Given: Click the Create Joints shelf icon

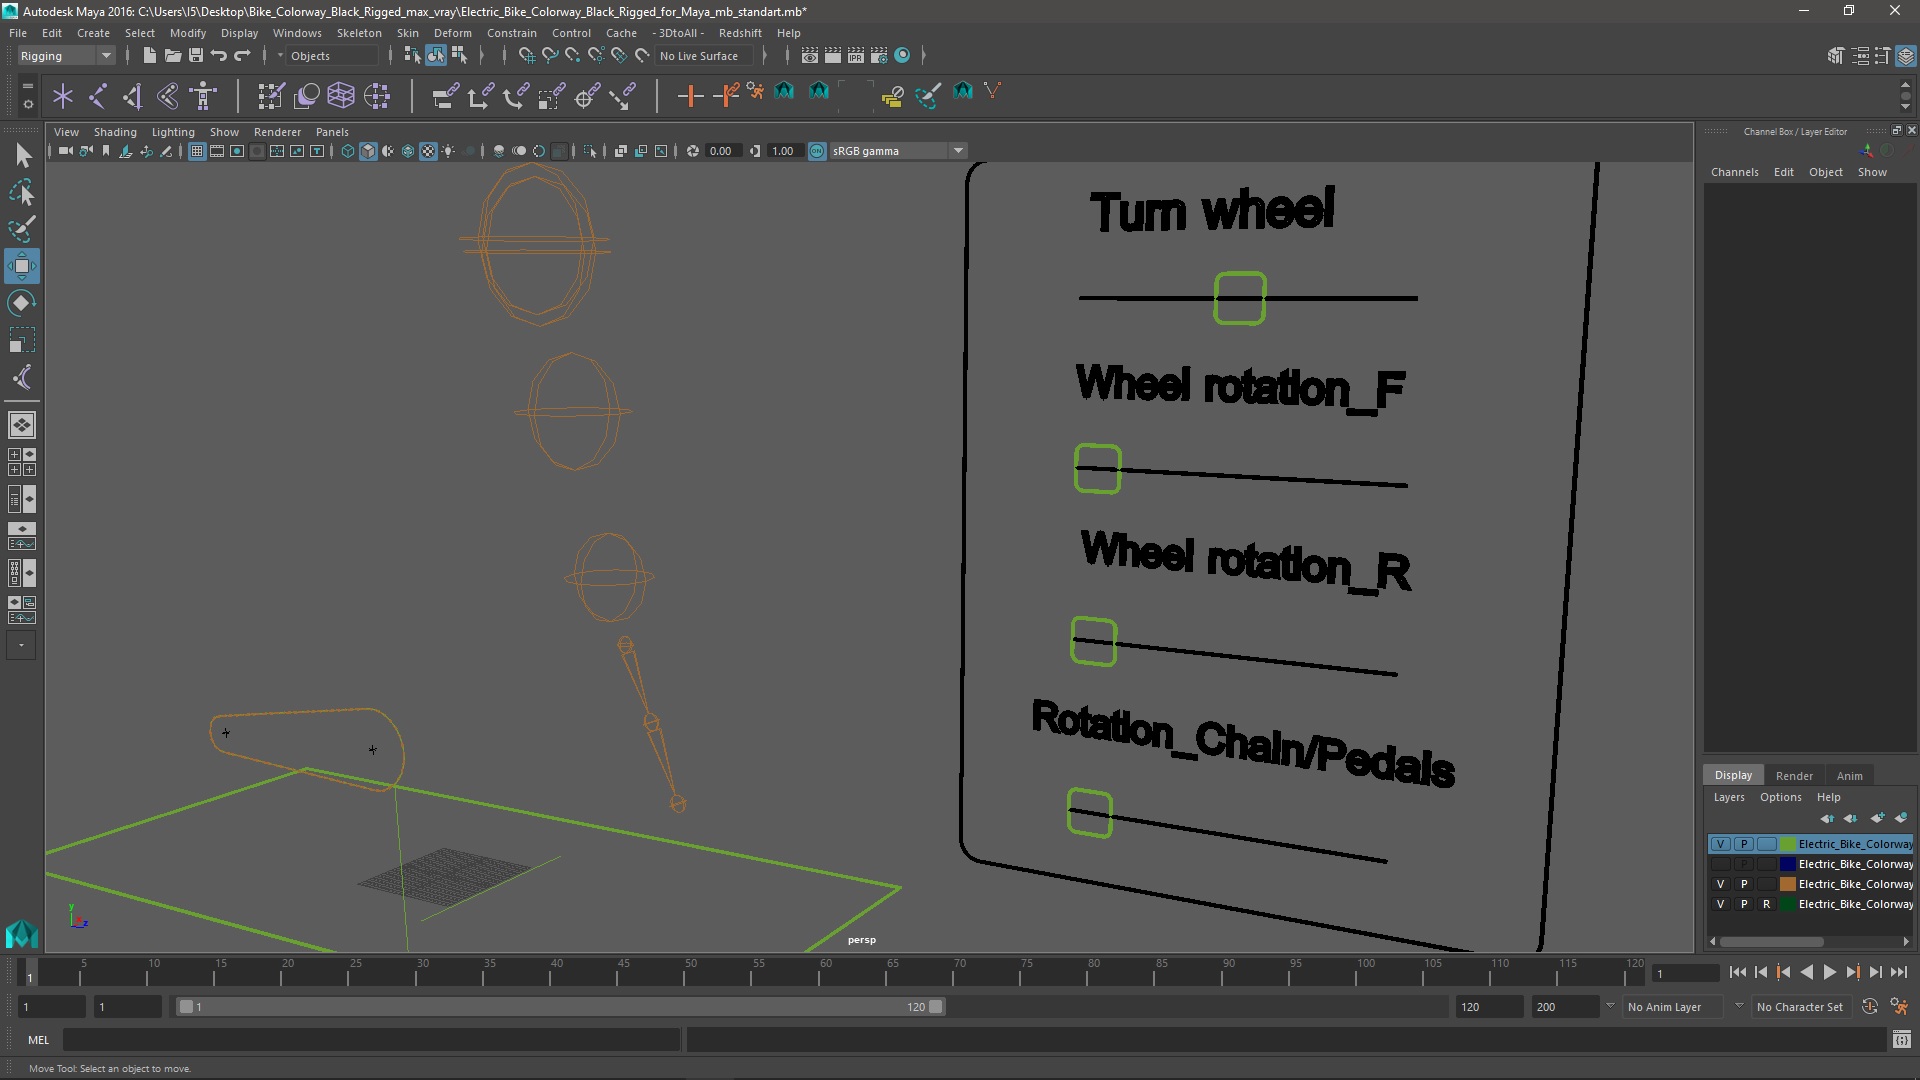Looking at the screenshot, I should (x=98, y=96).
